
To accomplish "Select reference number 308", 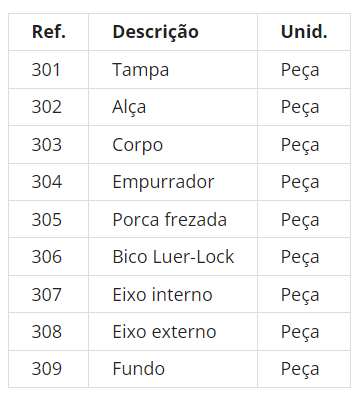I will [x=49, y=332].
